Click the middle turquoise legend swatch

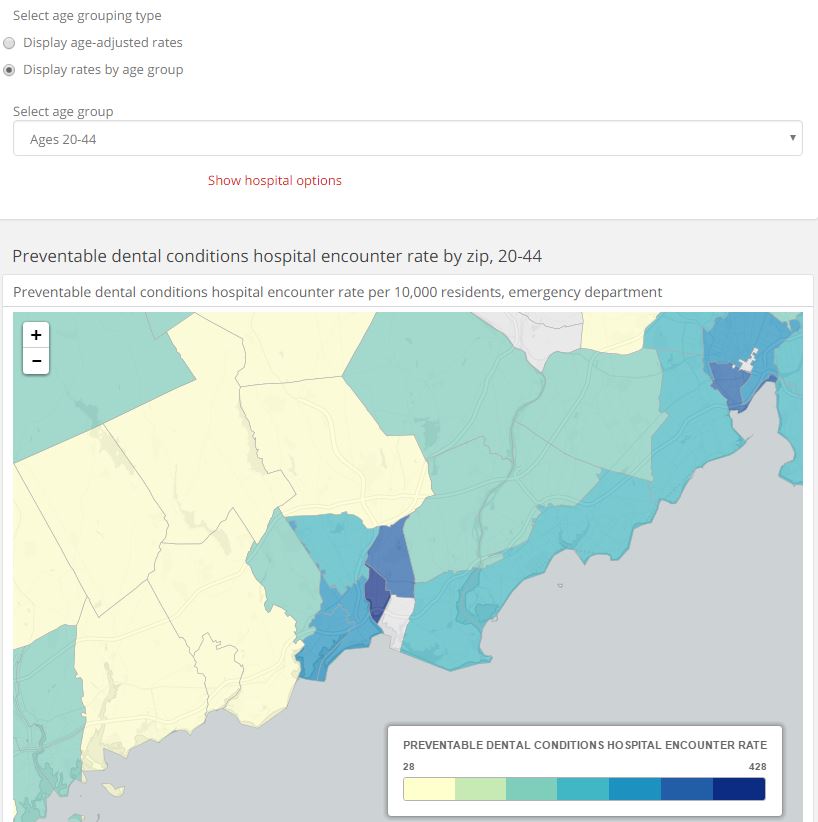coord(583,789)
